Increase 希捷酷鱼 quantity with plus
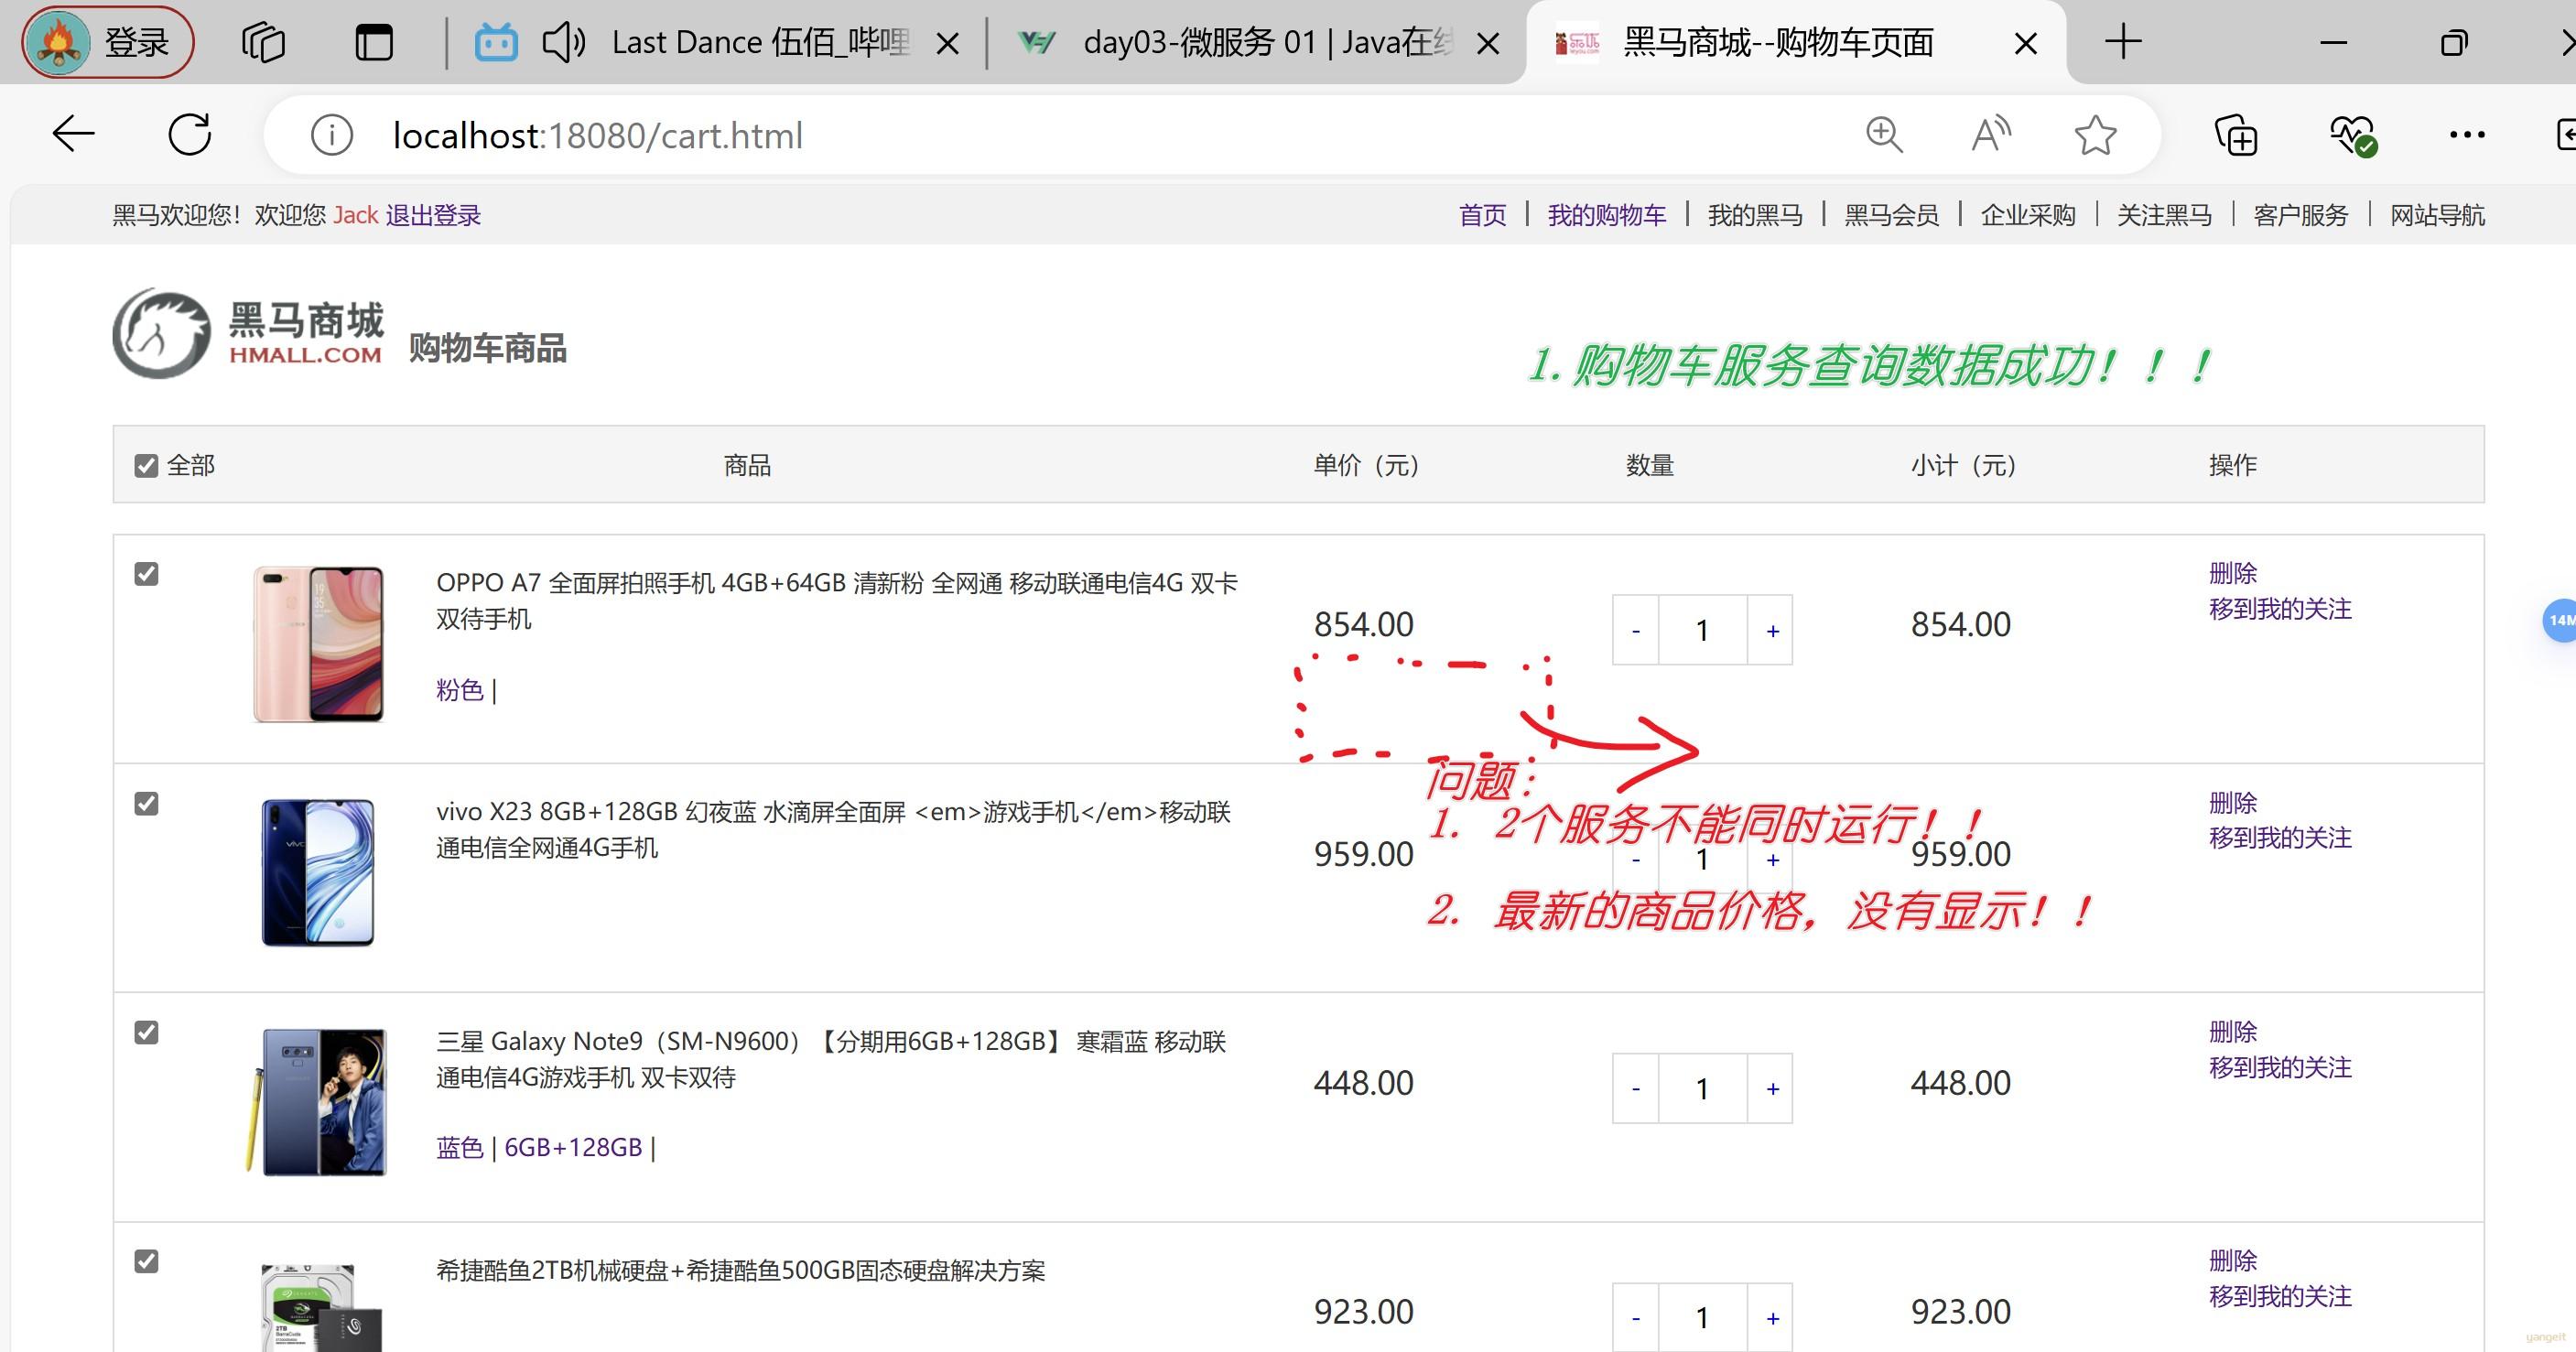 point(1771,1318)
